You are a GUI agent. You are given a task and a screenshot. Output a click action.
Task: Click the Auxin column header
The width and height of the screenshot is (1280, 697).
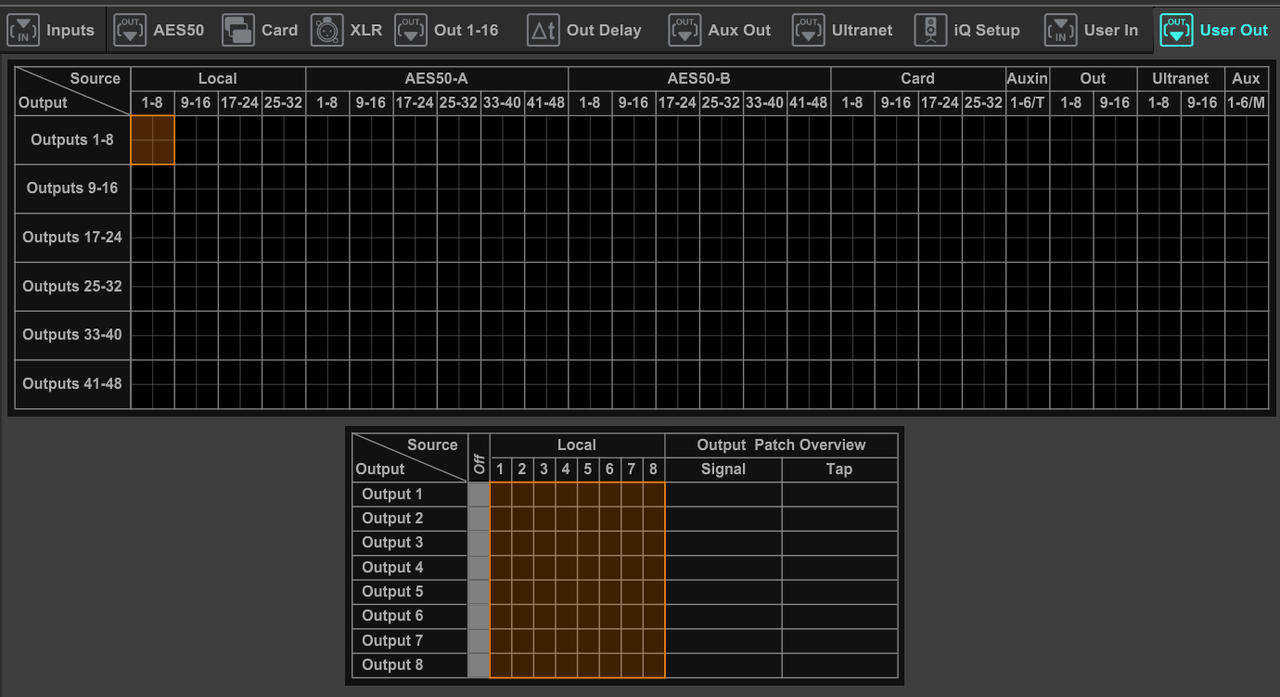pos(1028,78)
